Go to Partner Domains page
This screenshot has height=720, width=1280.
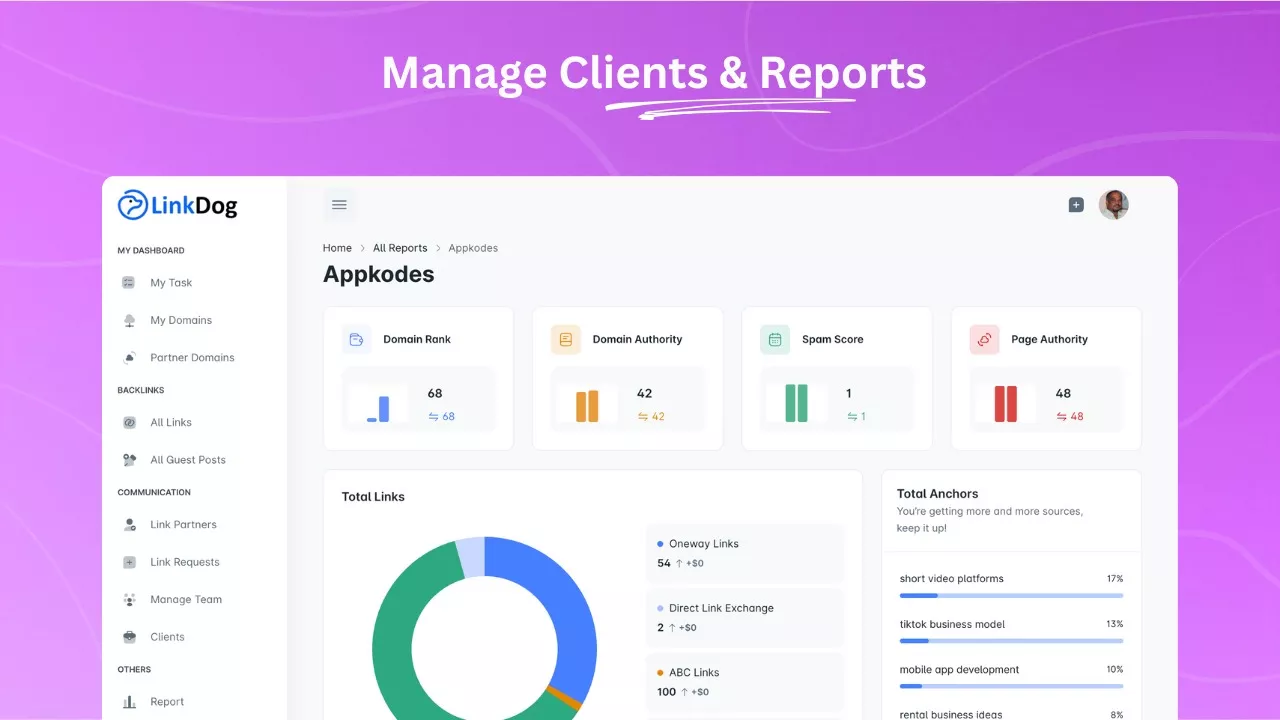pyautogui.click(x=192, y=358)
